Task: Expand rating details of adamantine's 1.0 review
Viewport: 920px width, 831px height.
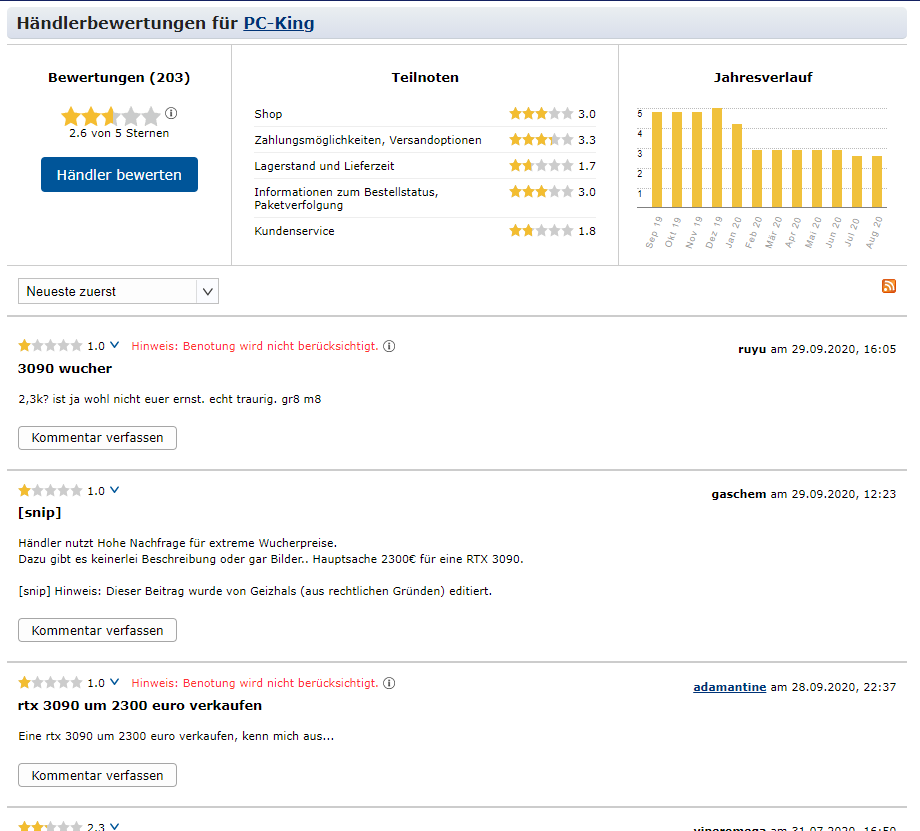Action: [x=114, y=682]
